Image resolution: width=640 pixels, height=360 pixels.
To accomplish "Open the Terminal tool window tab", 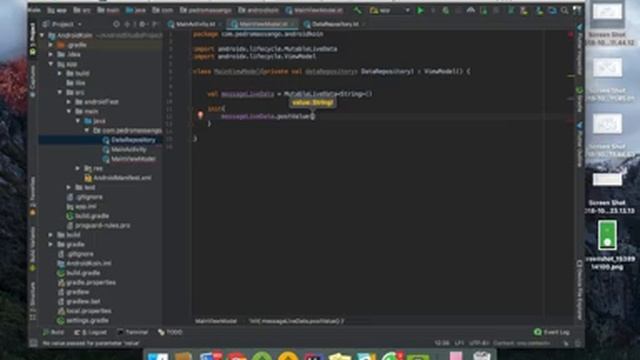I will click(133, 333).
